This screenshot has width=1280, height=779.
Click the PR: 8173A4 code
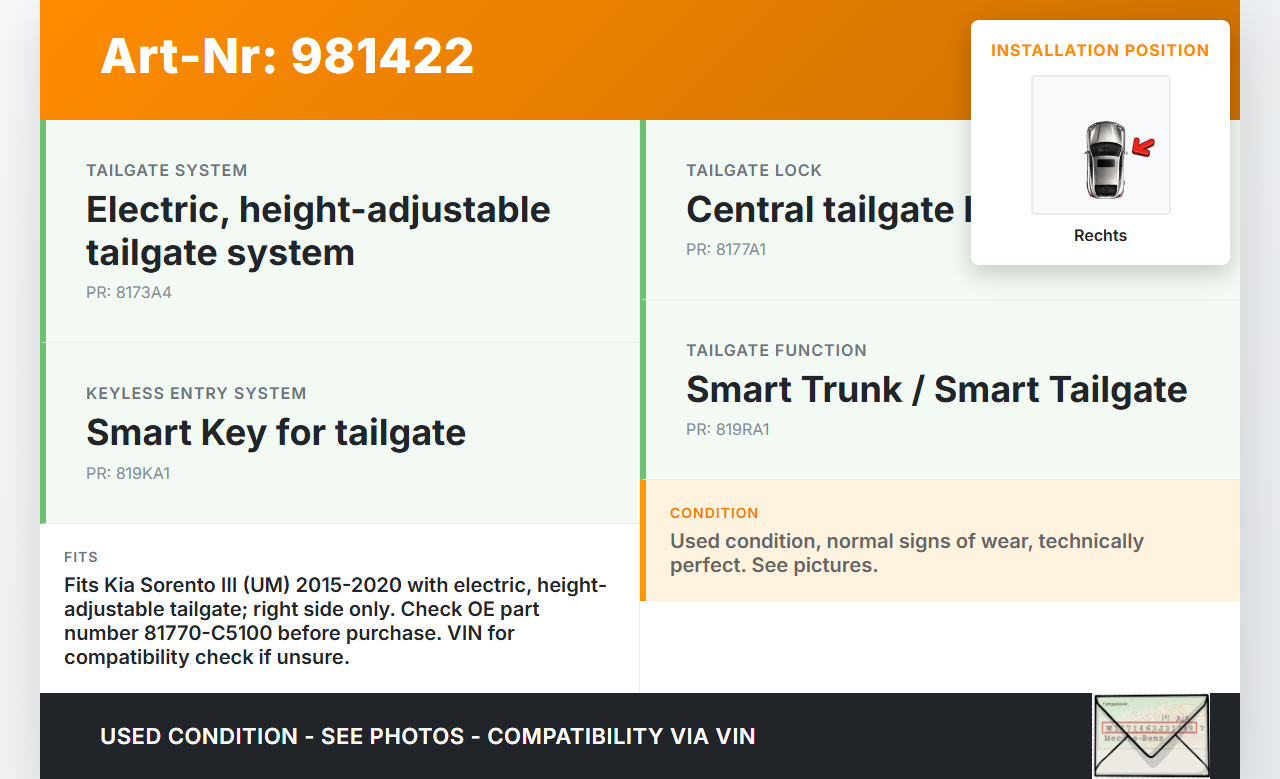click(x=129, y=293)
